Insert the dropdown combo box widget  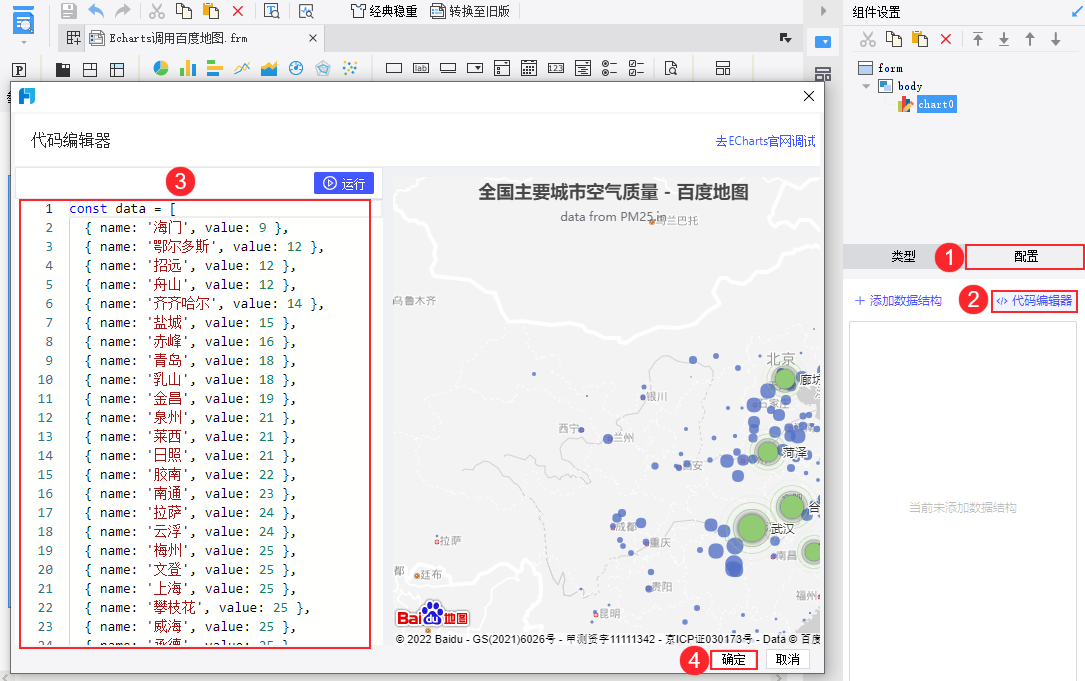475,68
